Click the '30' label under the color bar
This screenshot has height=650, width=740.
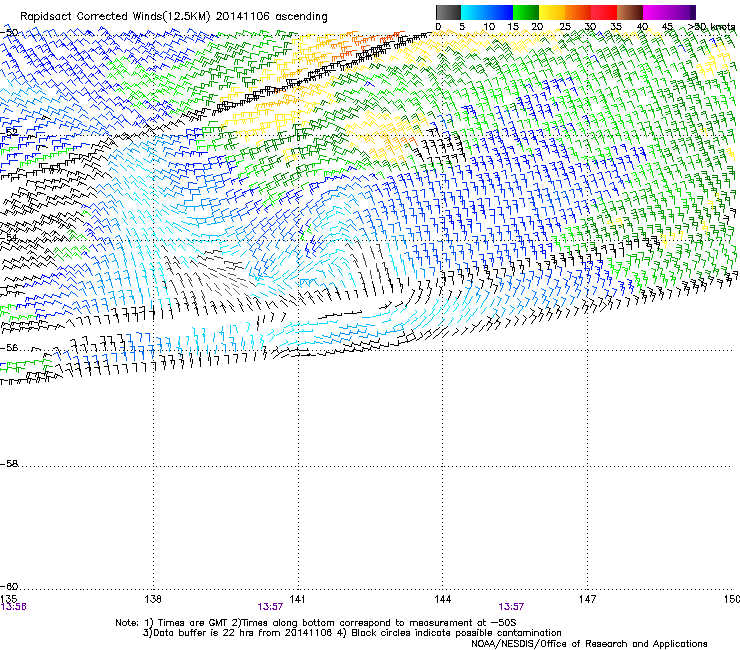click(x=590, y=27)
